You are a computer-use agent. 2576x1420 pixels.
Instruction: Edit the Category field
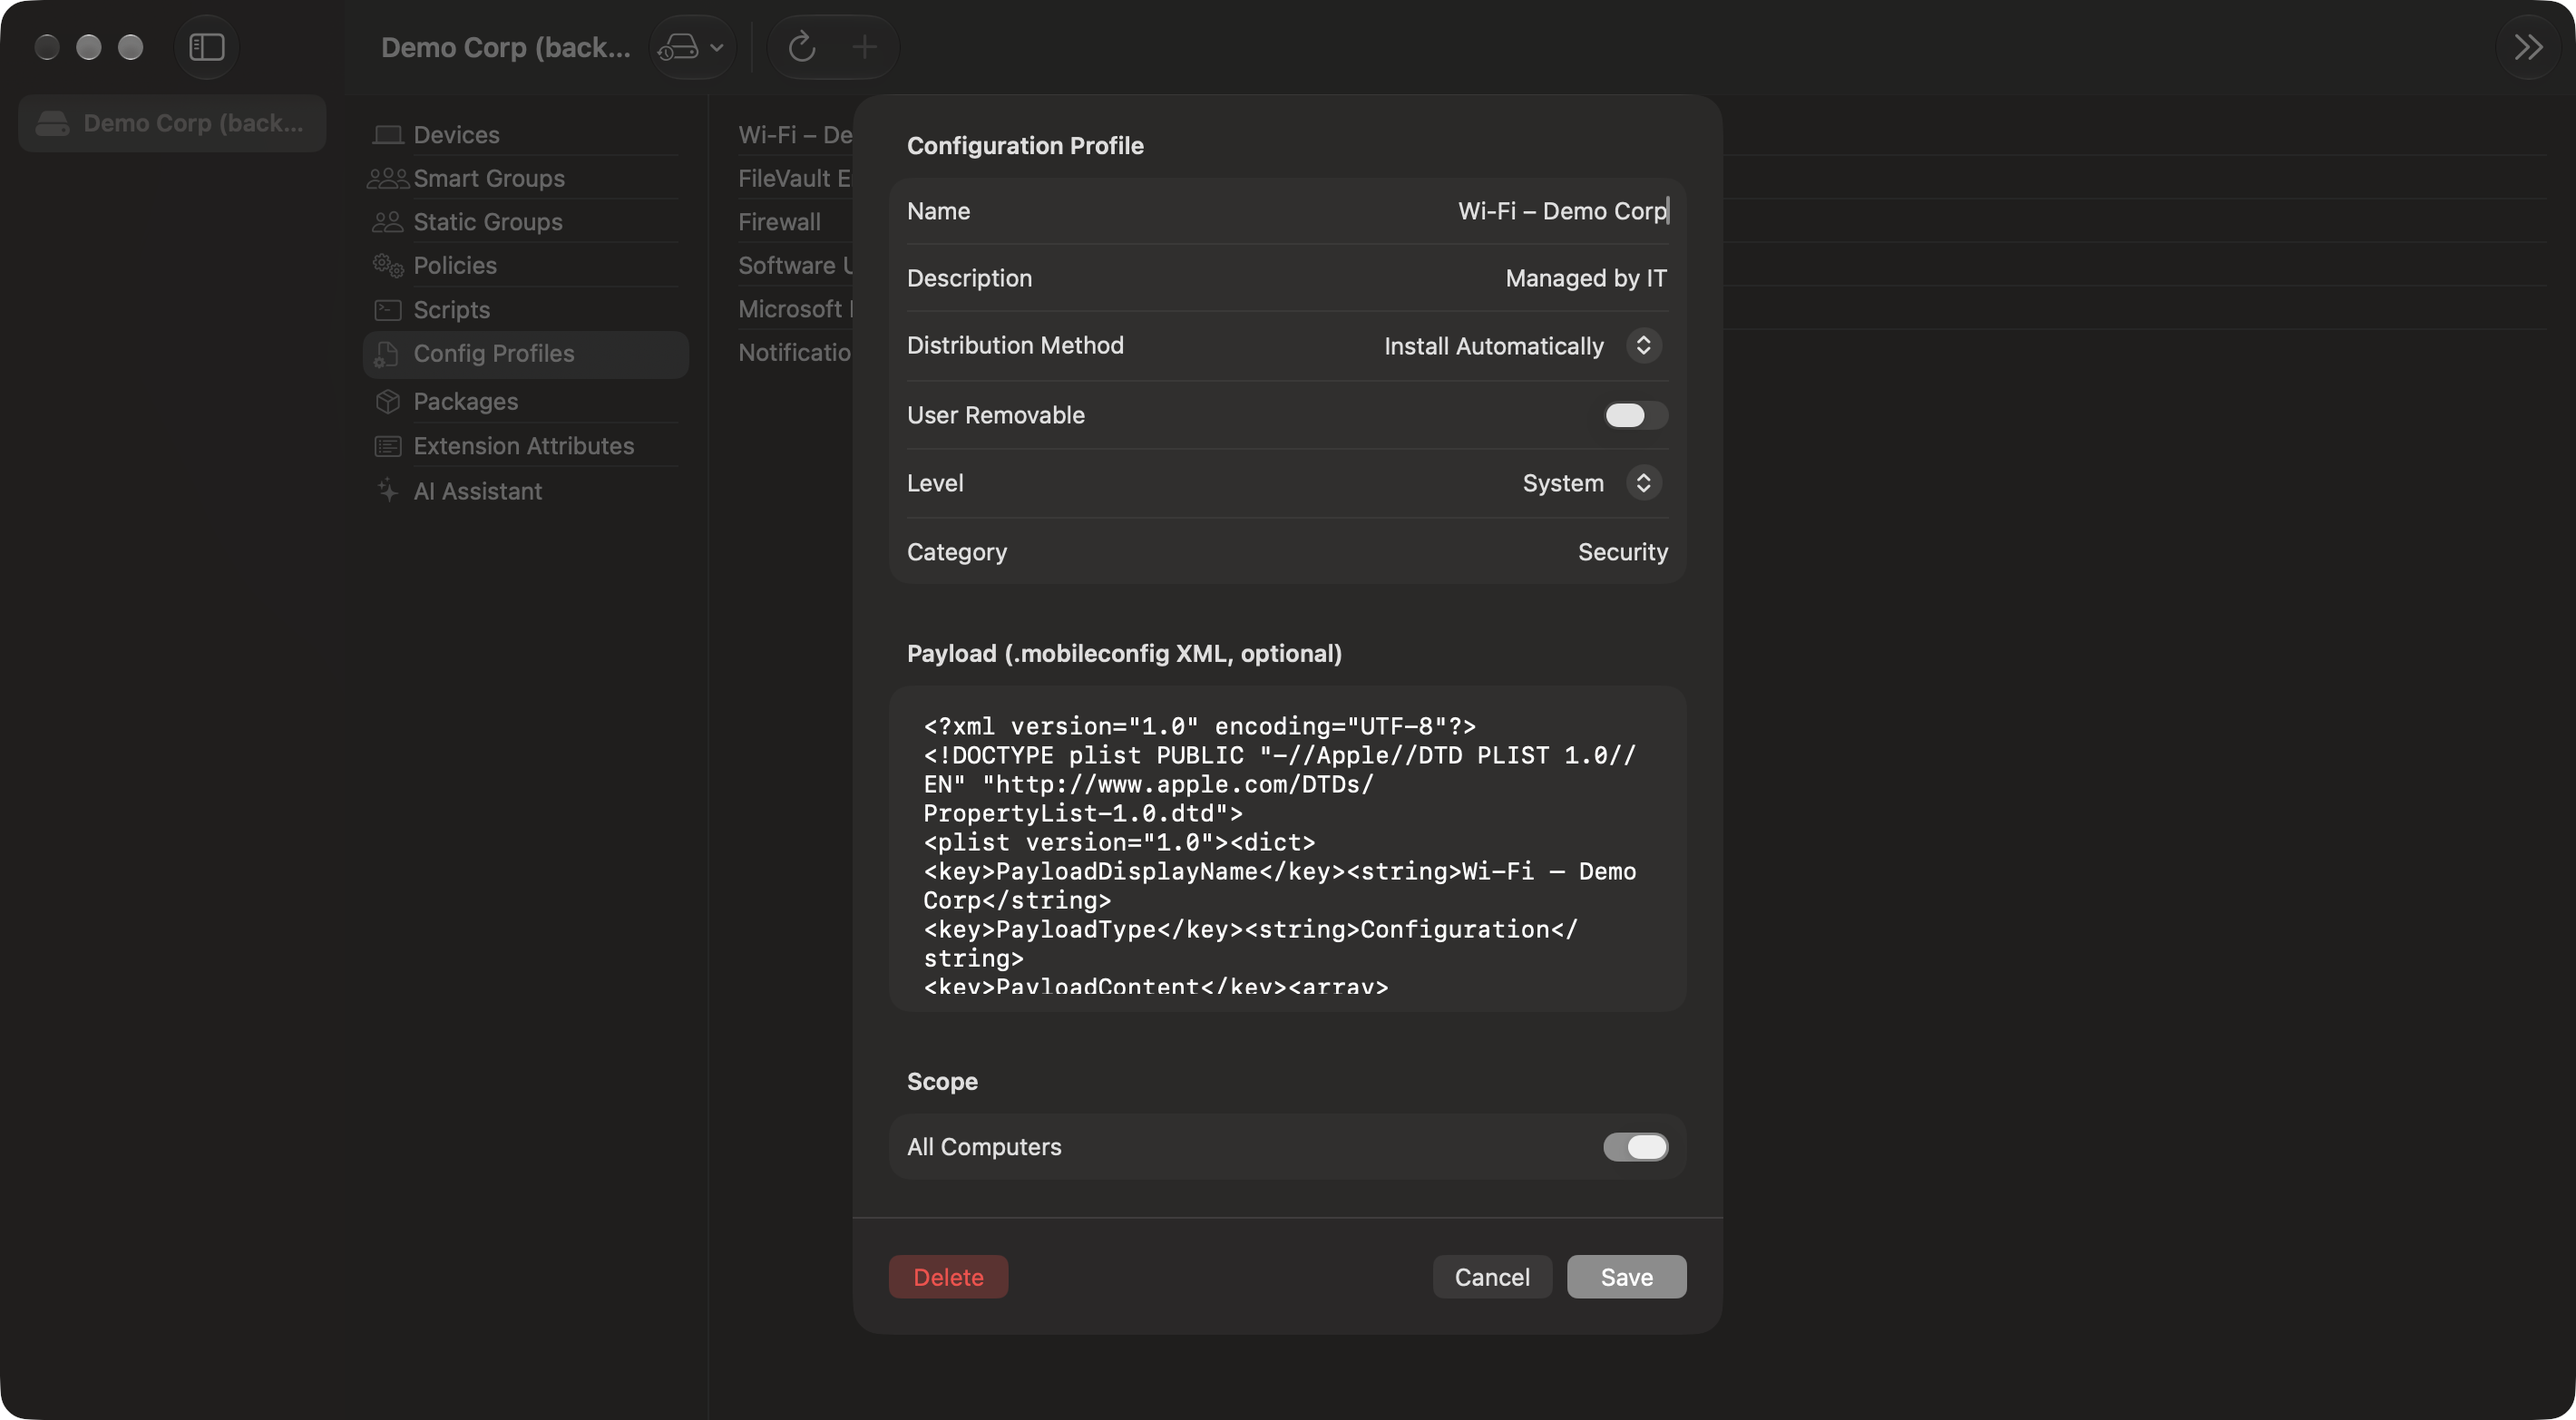(1287, 552)
